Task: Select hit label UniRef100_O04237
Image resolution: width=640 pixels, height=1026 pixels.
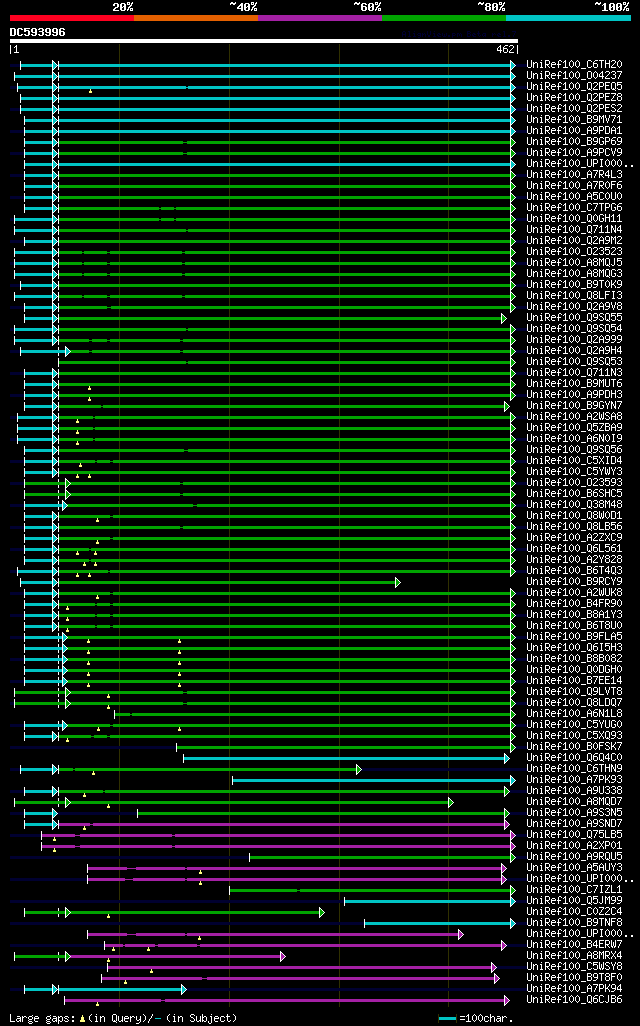Action: 575,76
